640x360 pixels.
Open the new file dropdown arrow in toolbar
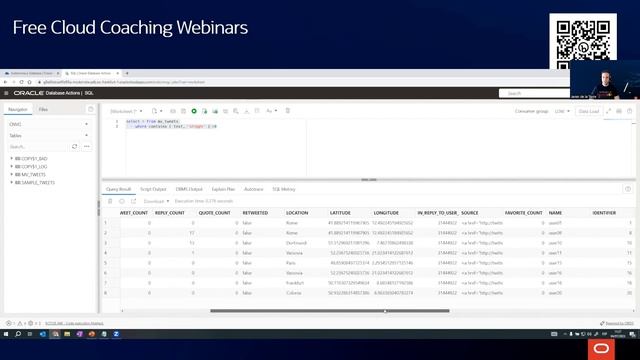coord(161,111)
